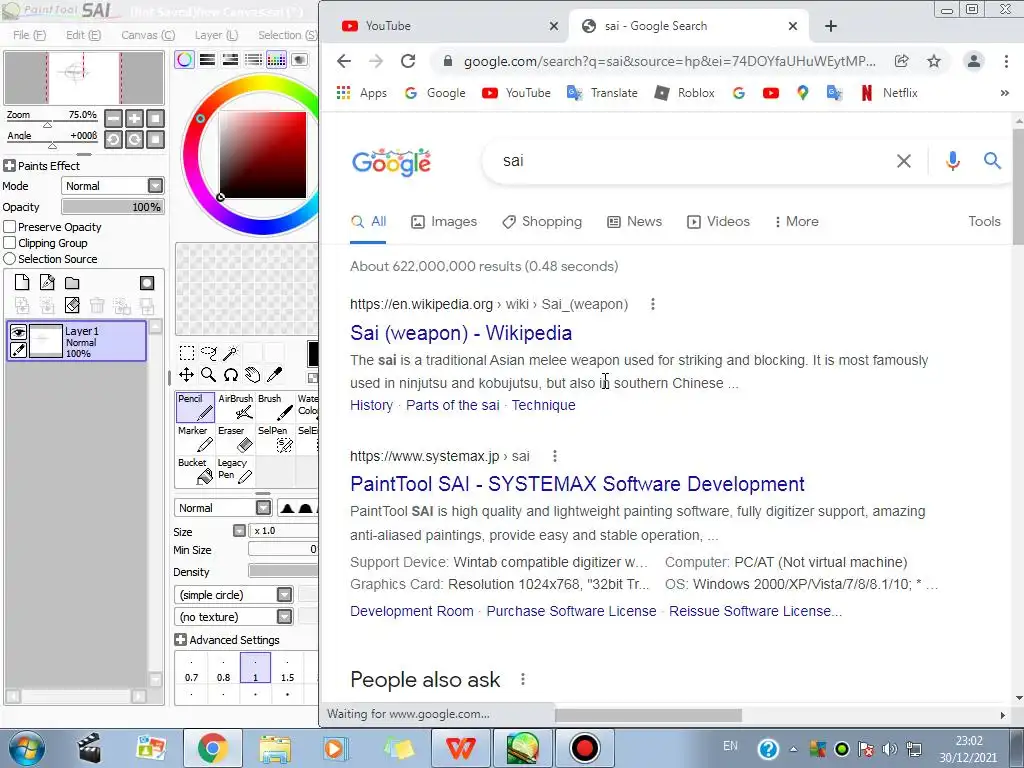1024x768 pixels.
Task: Create a new linework layer
Action: (47, 283)
